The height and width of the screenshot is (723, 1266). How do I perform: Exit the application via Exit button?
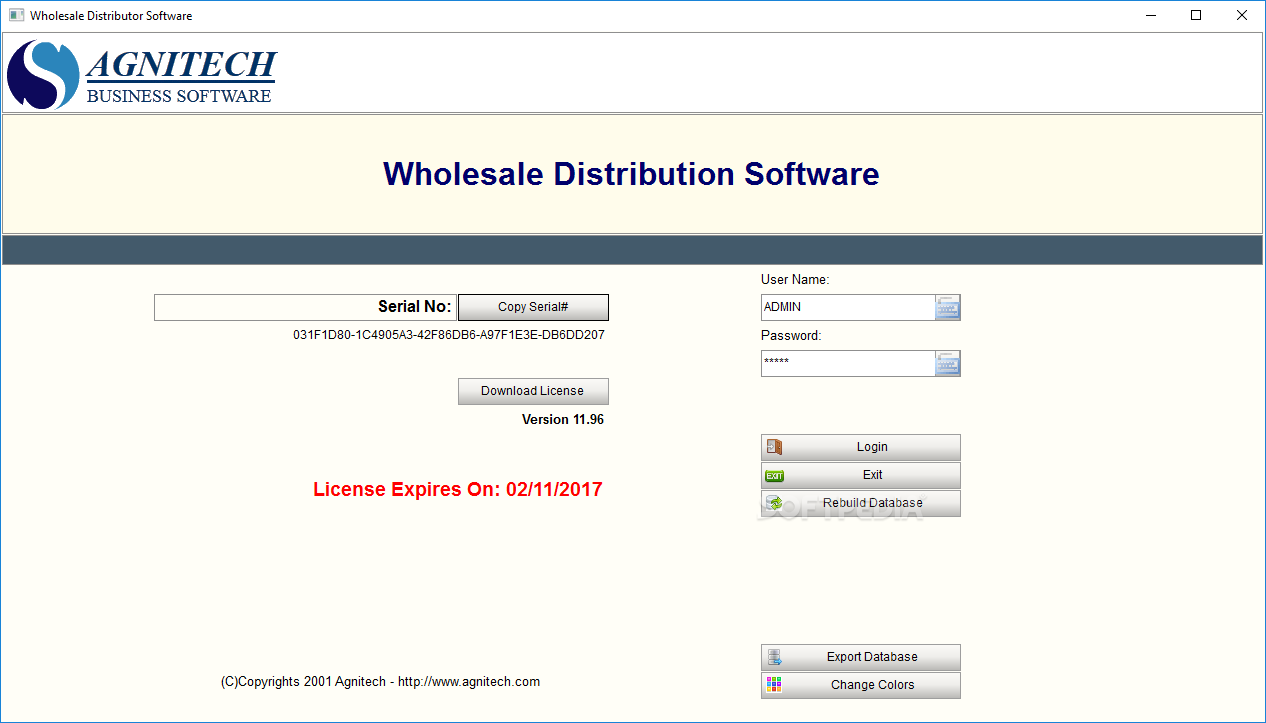click(x=861, y=475)
